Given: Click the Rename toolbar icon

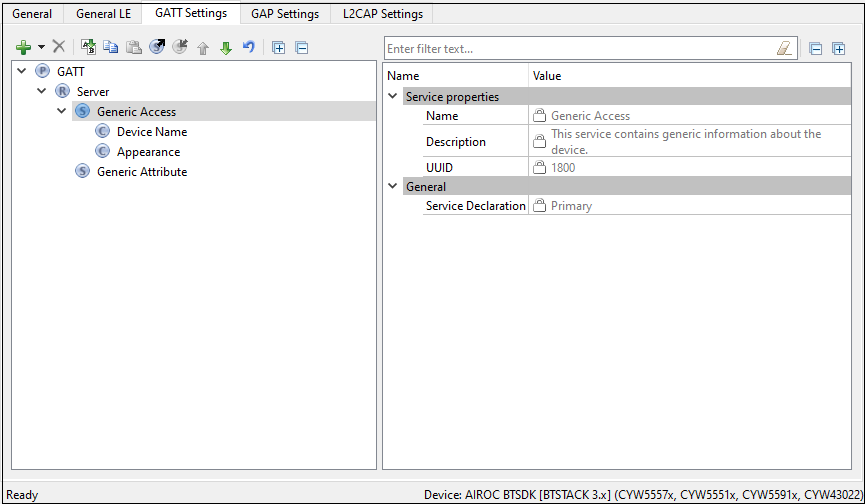Looking at the screenshot, I should [x=88, y=47].
